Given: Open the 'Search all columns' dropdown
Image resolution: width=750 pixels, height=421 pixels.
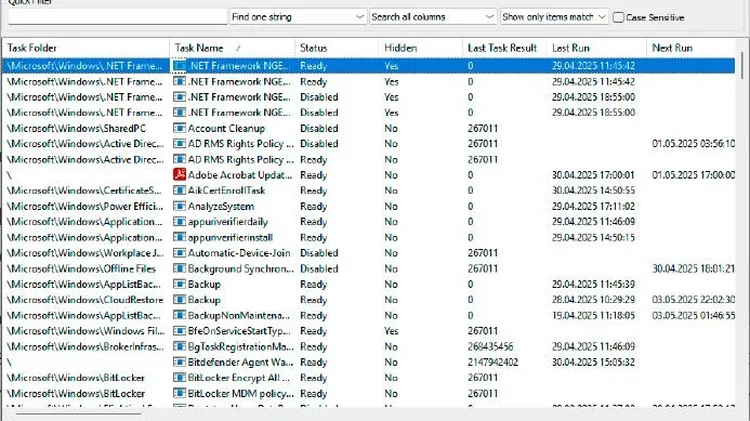Looking at the screenshot, I should pyautogui.click(x=433, y=17).
